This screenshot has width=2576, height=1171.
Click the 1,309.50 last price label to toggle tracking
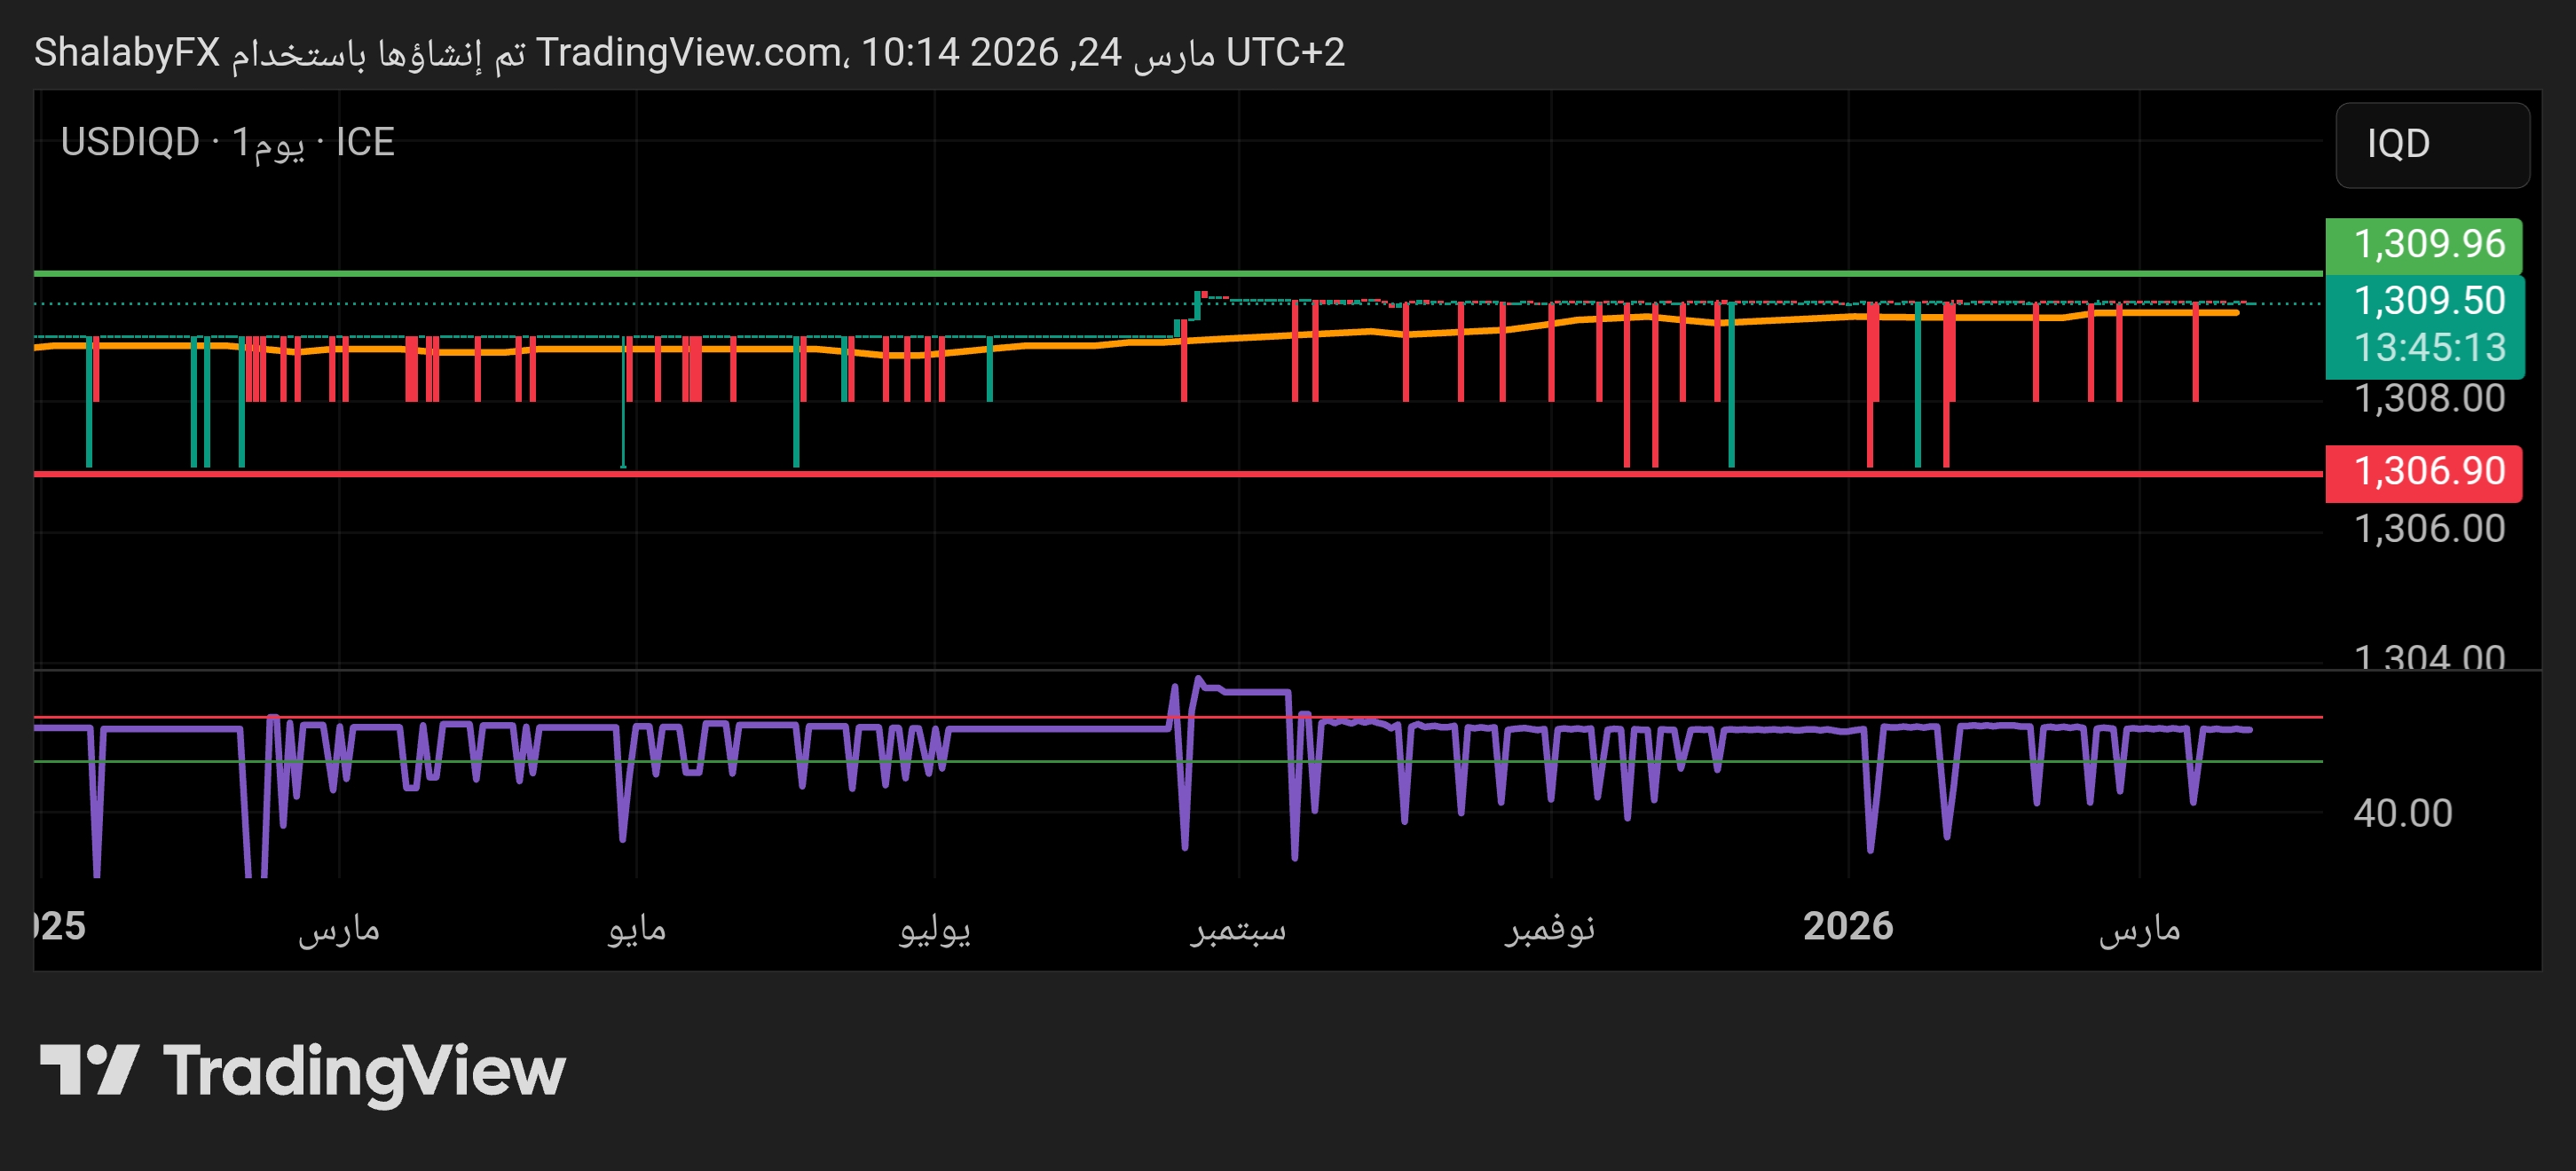[2434, 302]
